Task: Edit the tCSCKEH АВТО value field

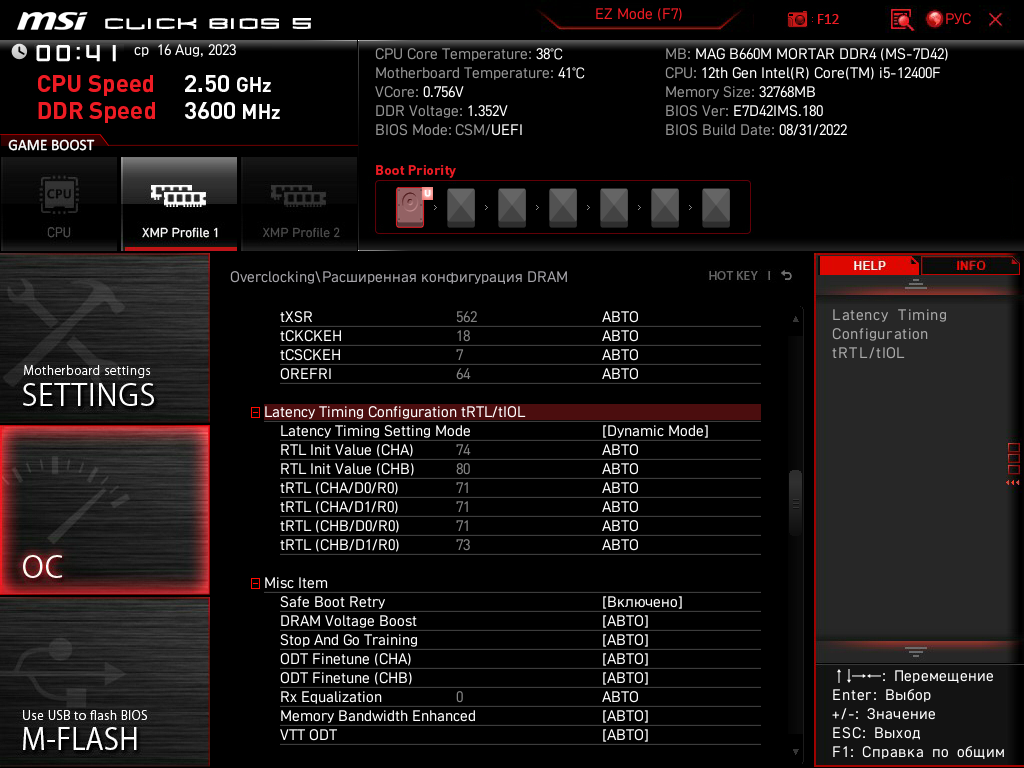Action: click(620, 355)
